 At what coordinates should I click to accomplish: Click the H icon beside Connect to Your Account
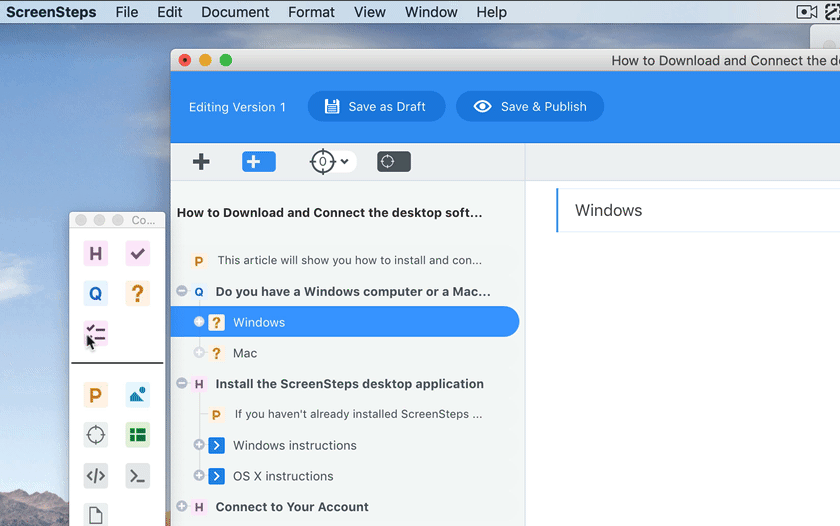coord(199,507)
